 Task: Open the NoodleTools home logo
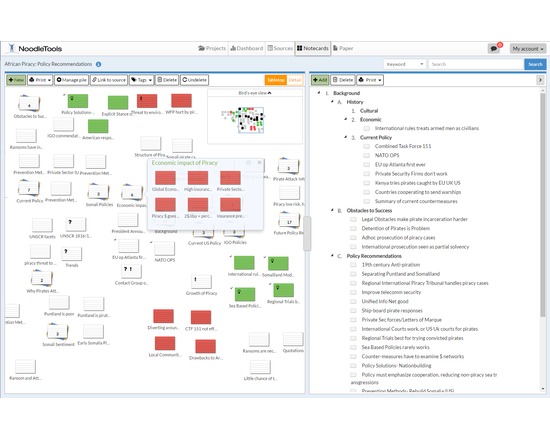pos(35,48)
